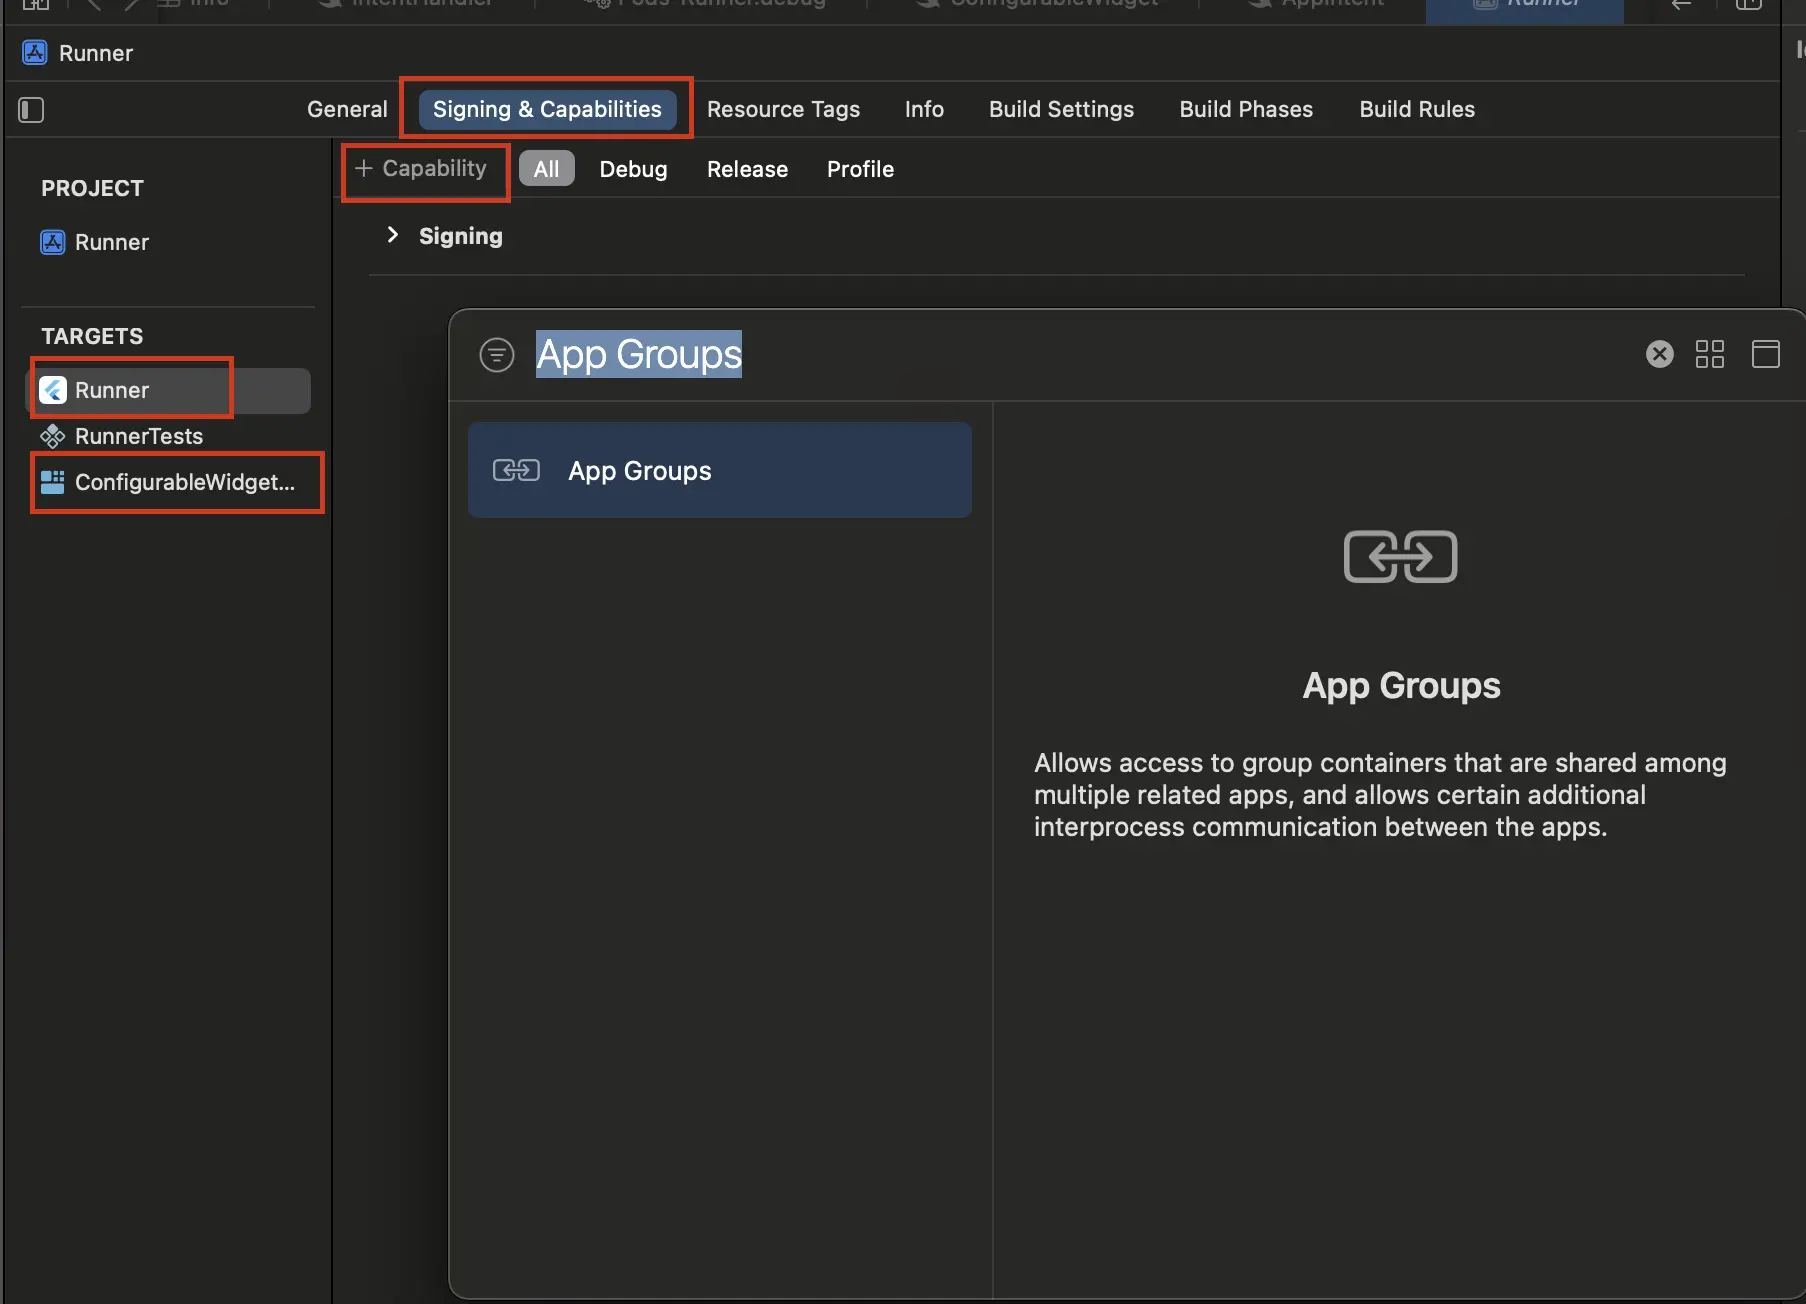Image resolution: width=1806 pixels, height=1304 pixels.
Task: Expand the Signing disclosure triangle
Action: pyautogui.click(x=392, y=235)
